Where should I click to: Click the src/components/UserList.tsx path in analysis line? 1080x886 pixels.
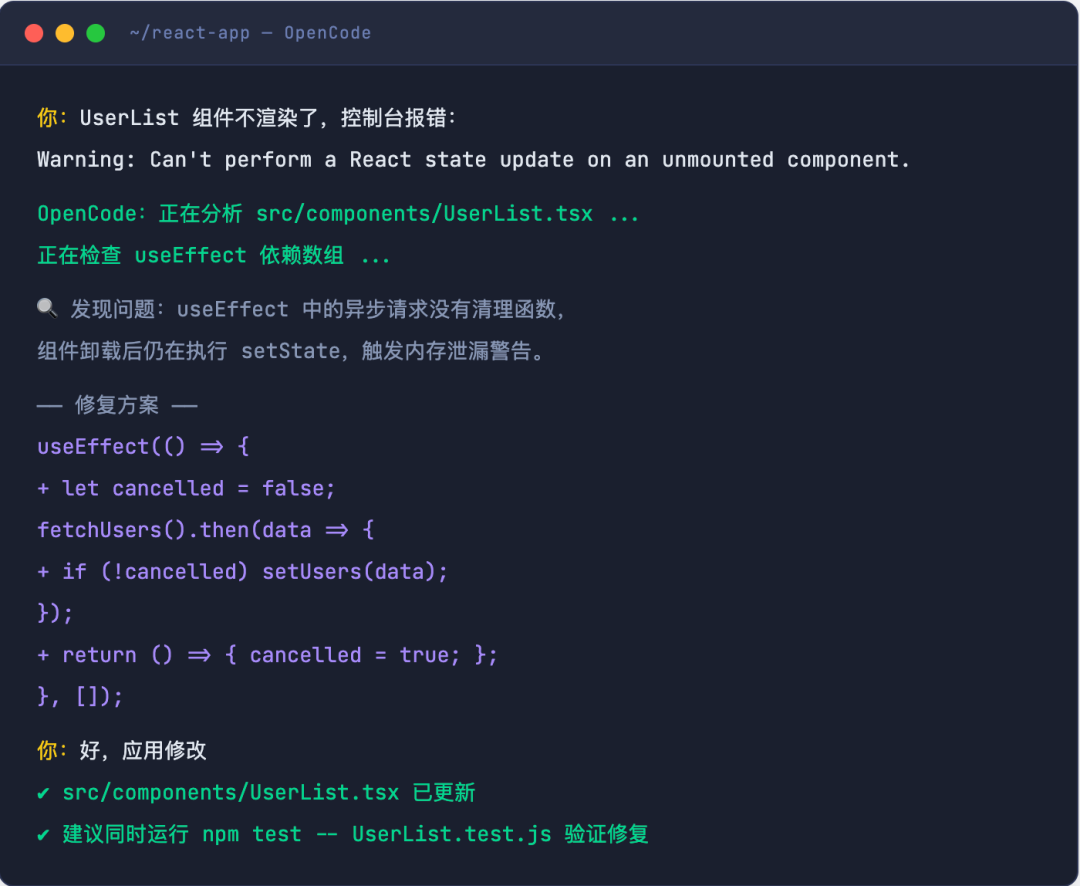click(x=424, y=214)
